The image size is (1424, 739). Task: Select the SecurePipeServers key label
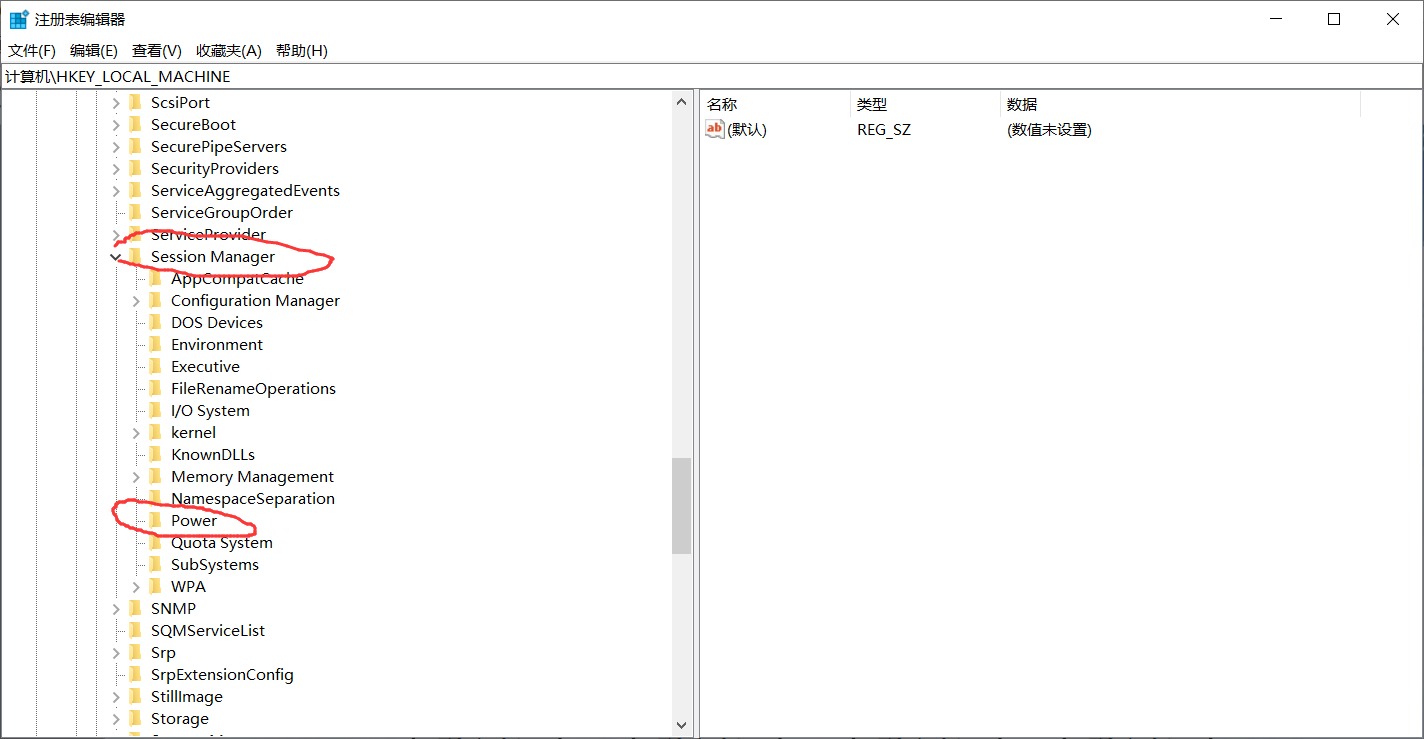pyautogui.click(x=219, y=146)
